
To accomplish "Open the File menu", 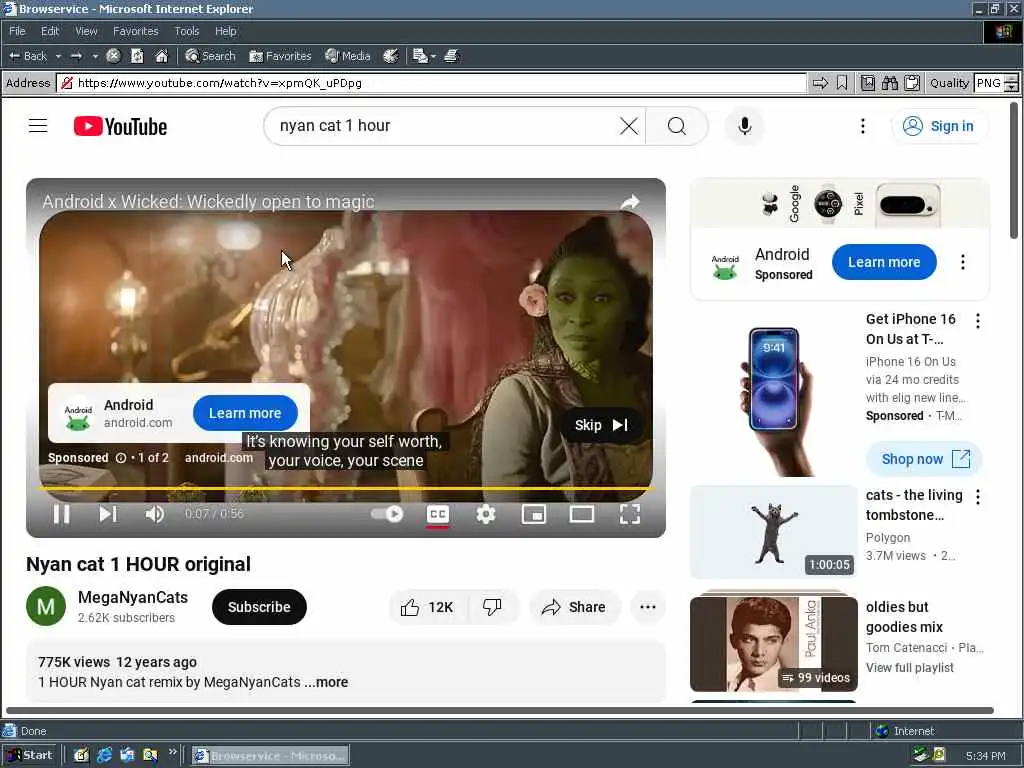I will click(17, 31).
